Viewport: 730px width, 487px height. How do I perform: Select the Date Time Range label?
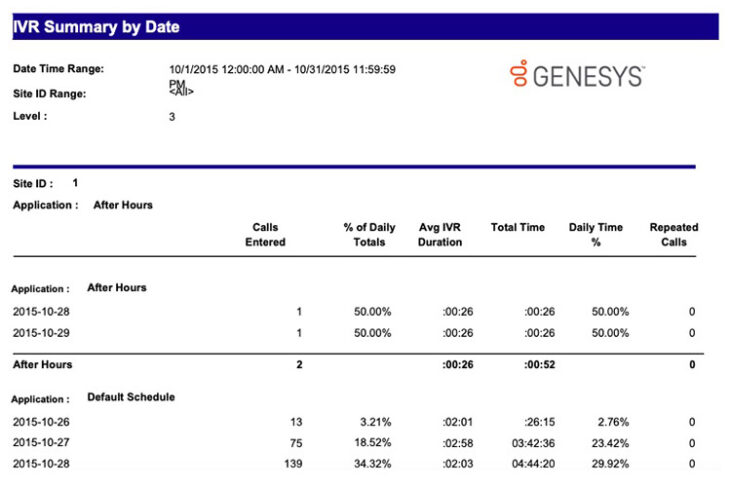coord(58,69)
